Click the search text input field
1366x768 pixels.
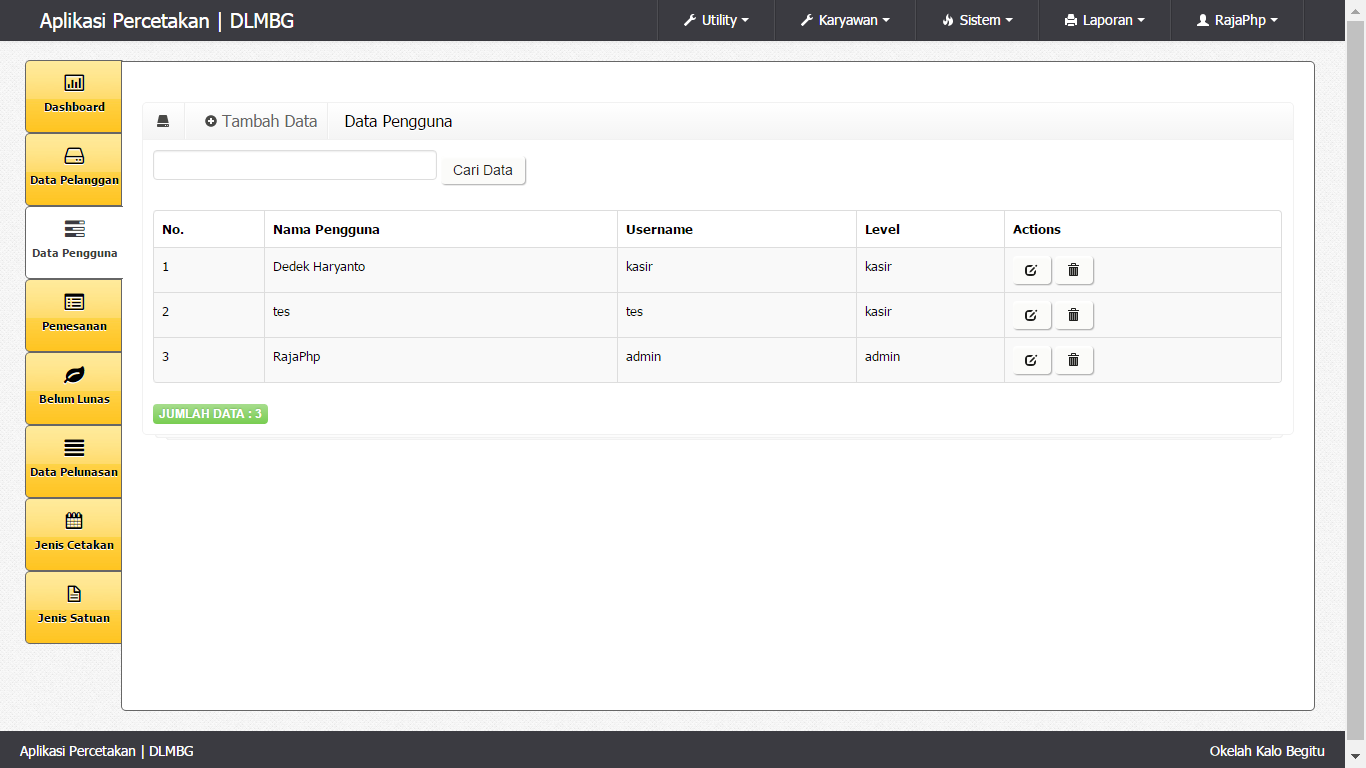click(x=295, y=165)
